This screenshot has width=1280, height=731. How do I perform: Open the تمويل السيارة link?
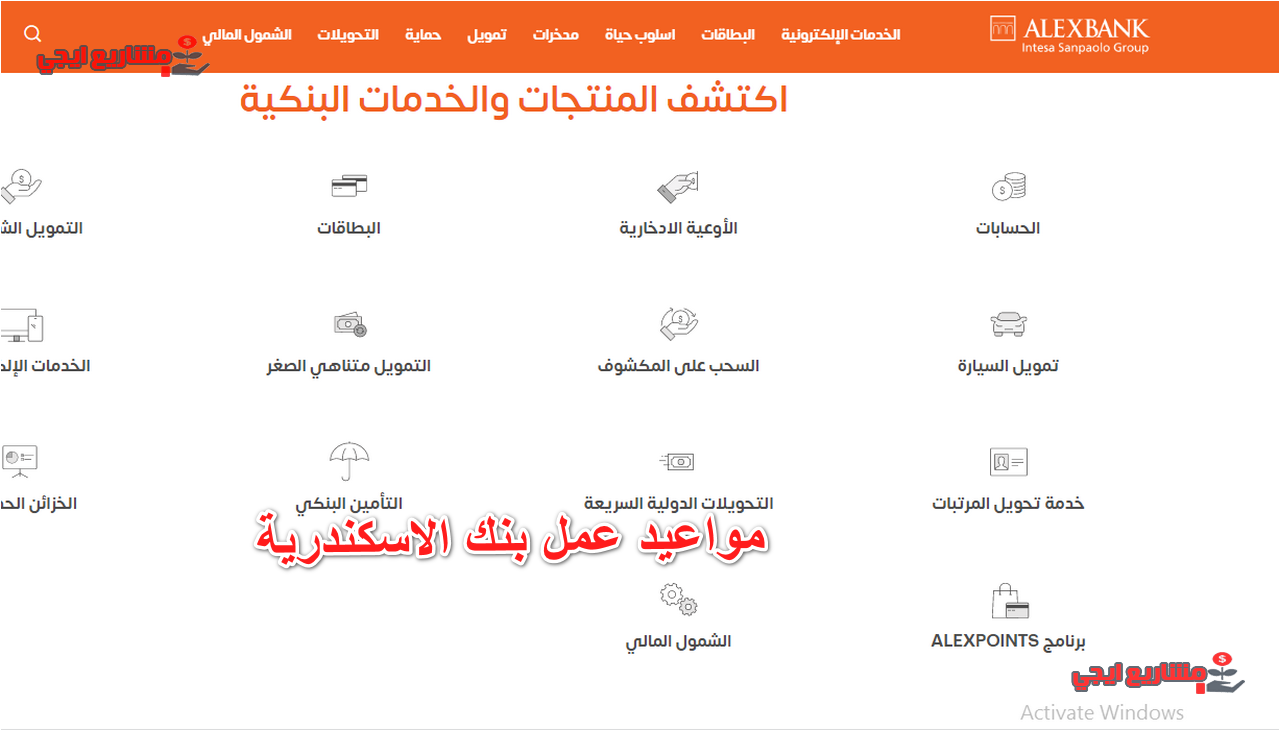1008,366
